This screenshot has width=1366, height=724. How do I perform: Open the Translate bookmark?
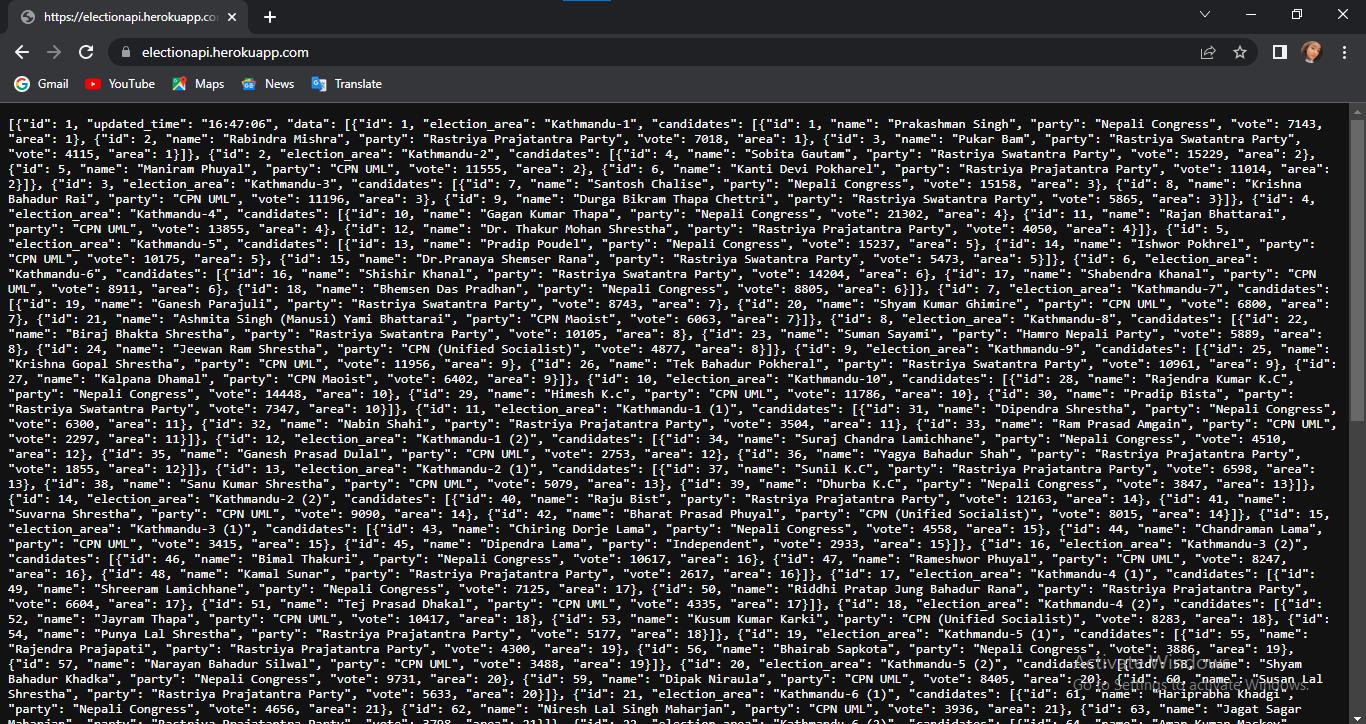[346, 84]
